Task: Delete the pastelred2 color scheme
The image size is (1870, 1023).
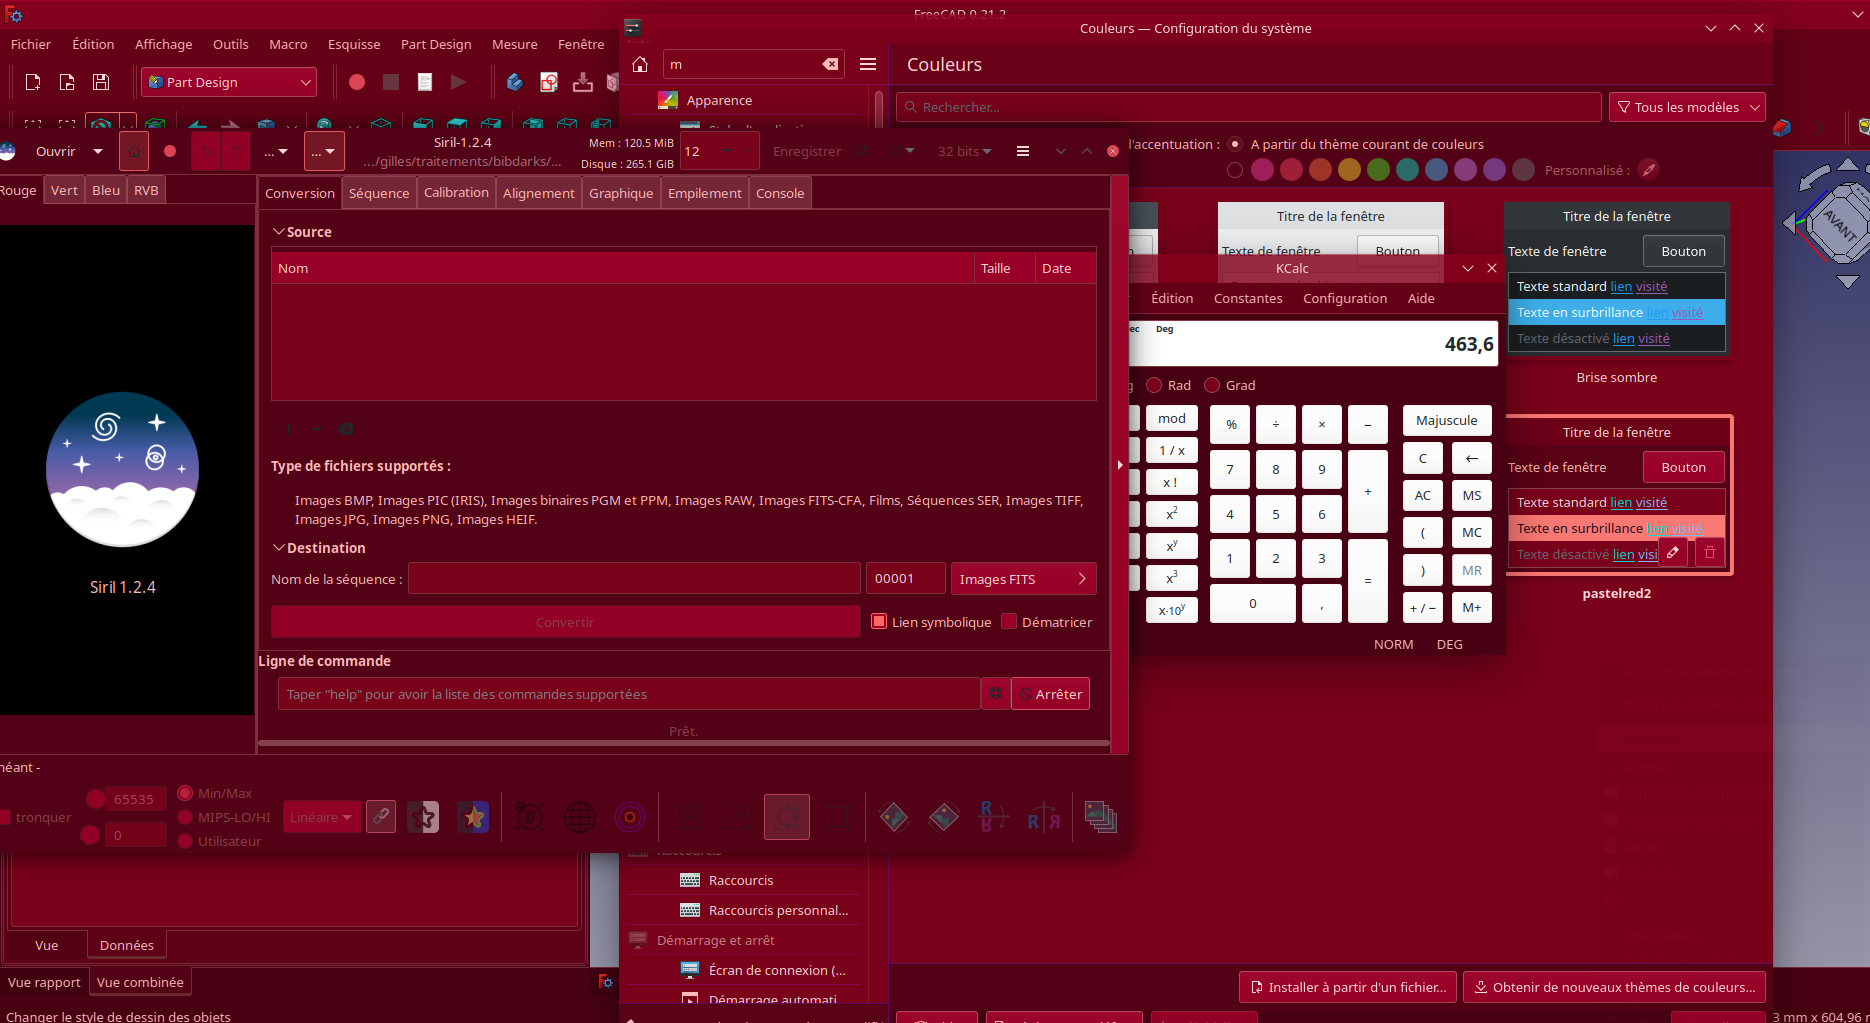Action: pos(1710,552)
